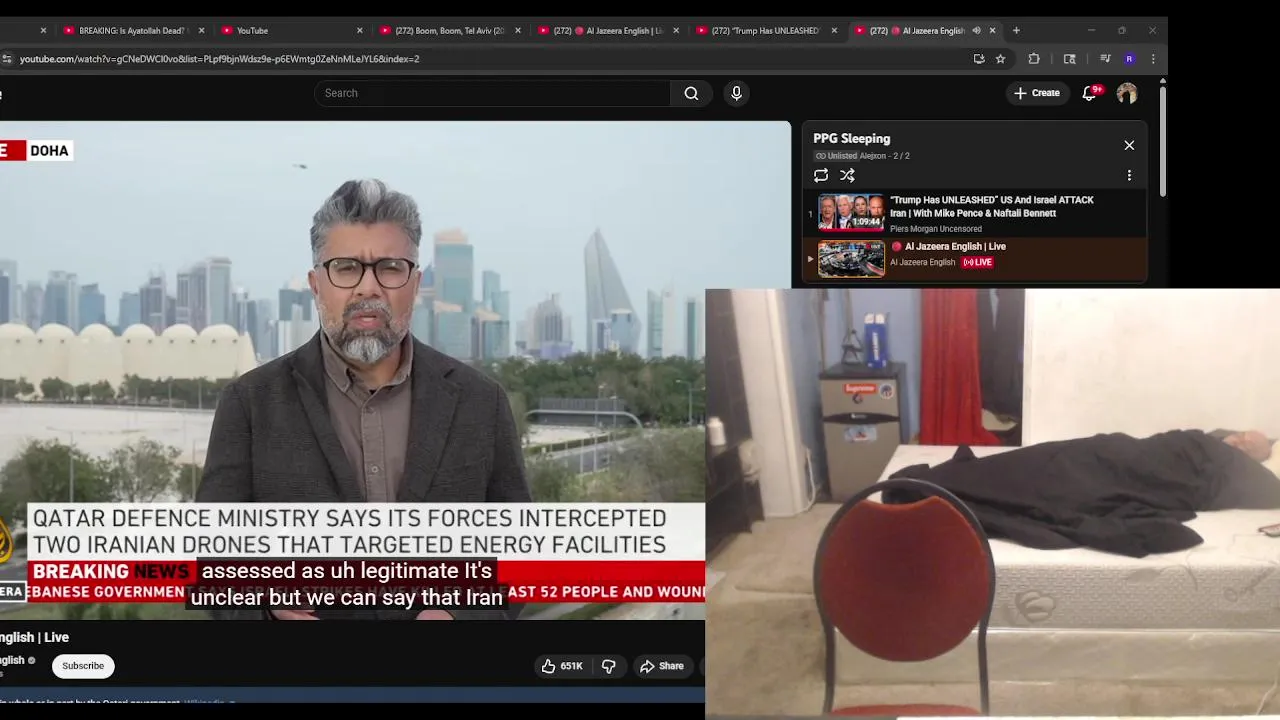1280x720 pixels.
Task: Click Piers Morgan Uncensored channel name
Action: (936, 229)
